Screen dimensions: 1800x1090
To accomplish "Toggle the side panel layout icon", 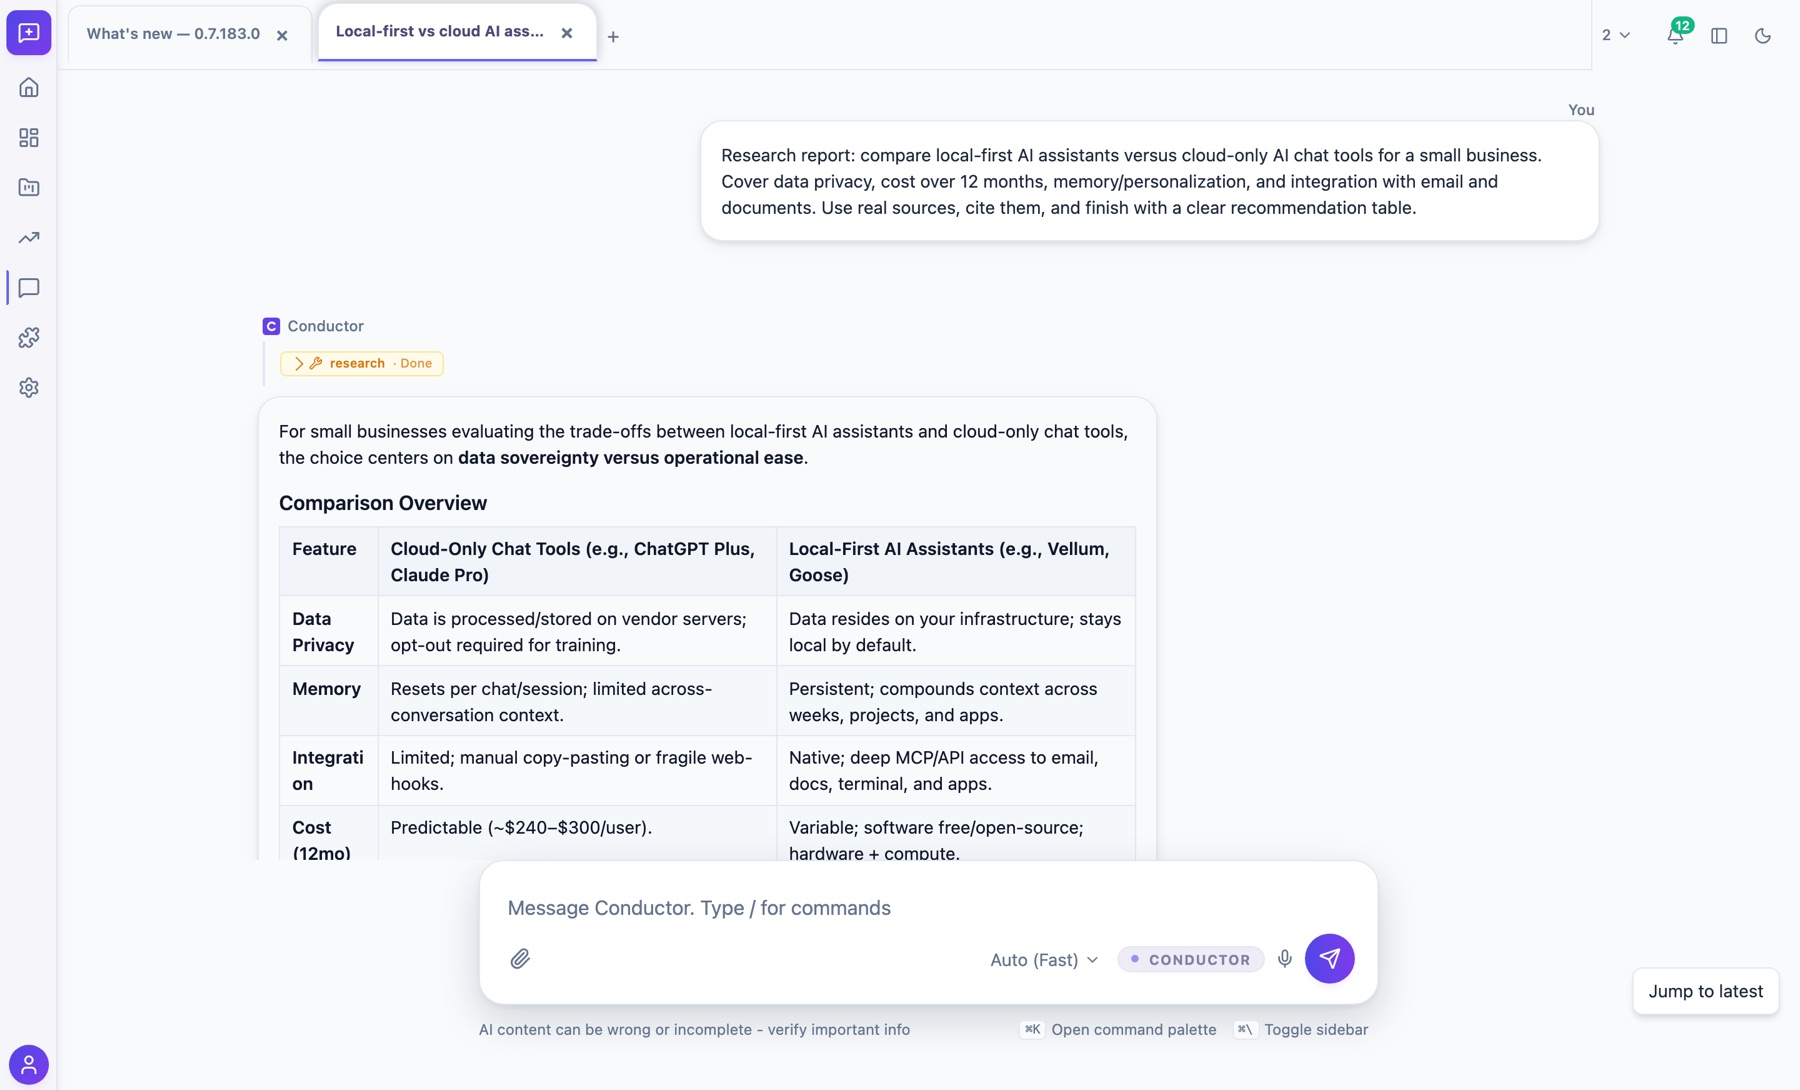I will click(1719, 36).
